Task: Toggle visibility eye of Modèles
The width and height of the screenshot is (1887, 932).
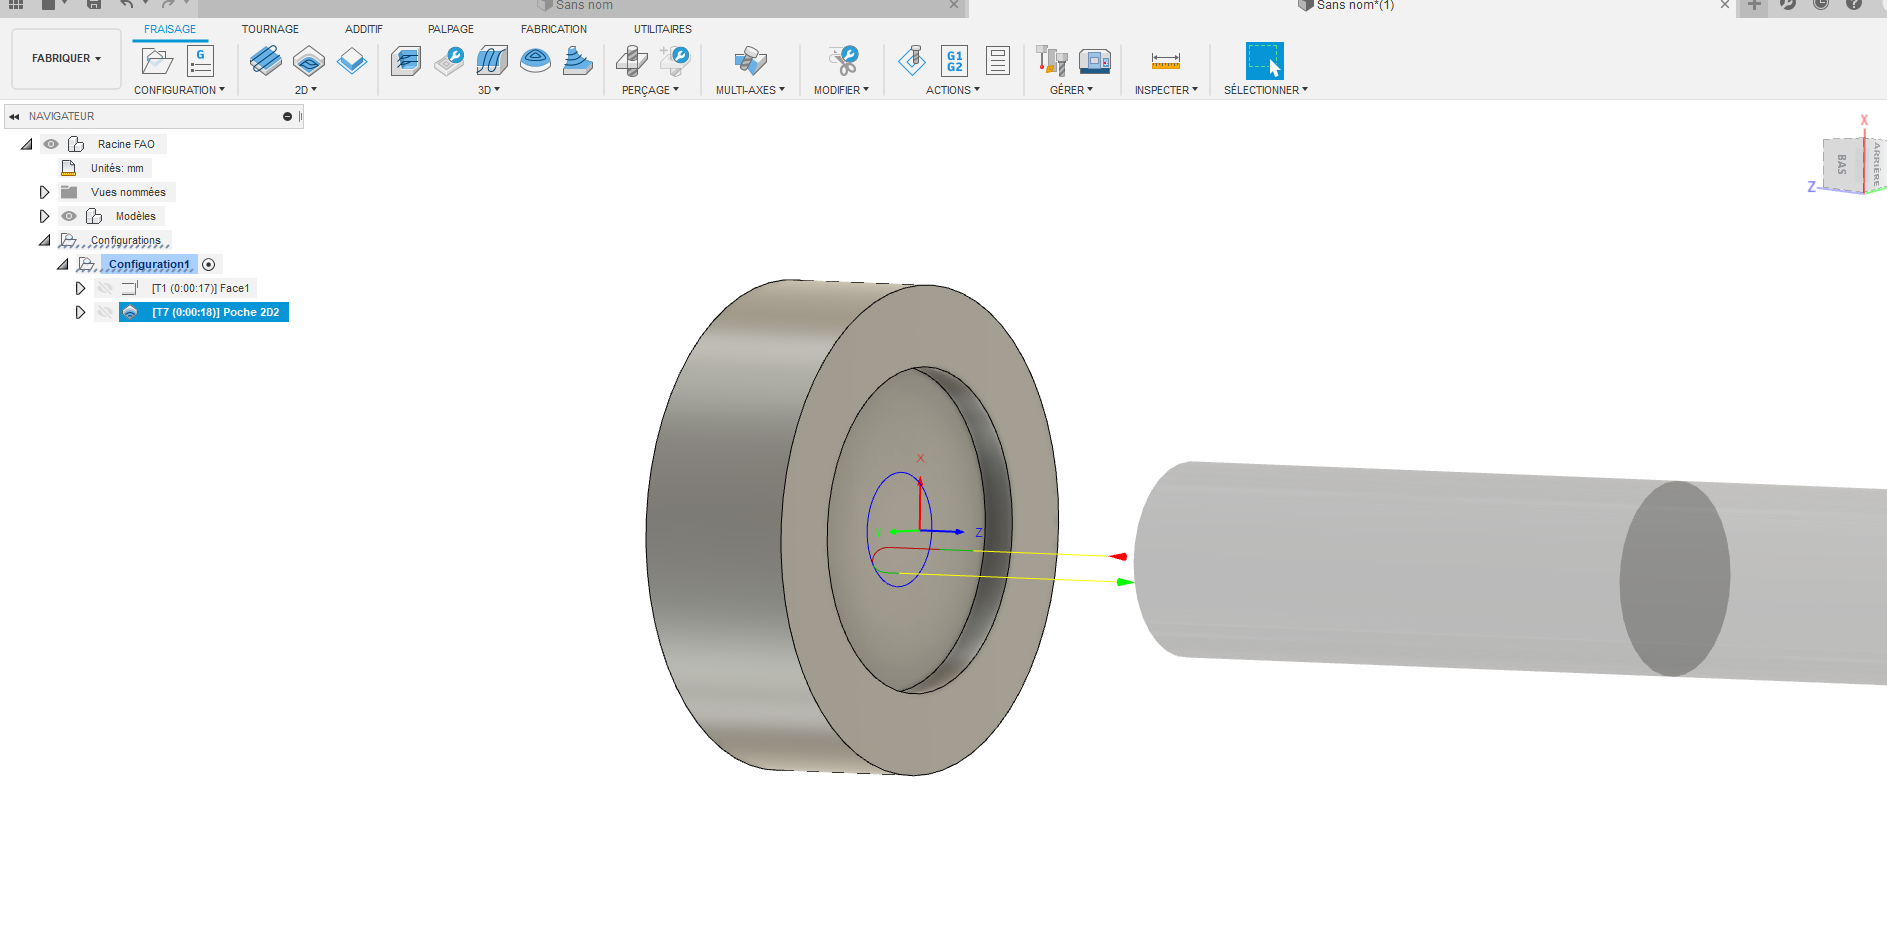Action: click(x=69, y=216)
